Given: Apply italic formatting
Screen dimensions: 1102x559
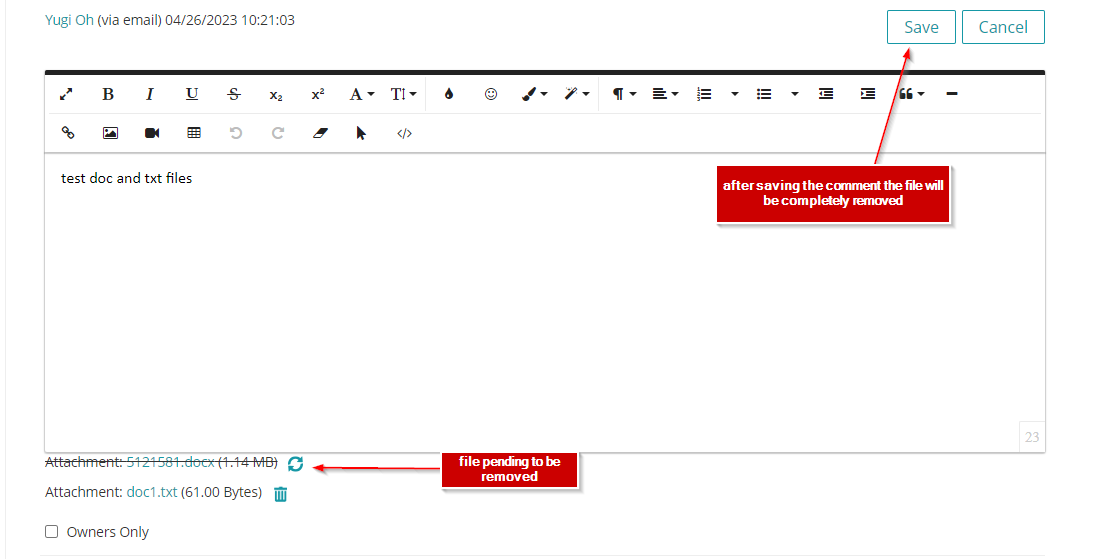Looking at the screenshot, I should (x=150, y=94).
